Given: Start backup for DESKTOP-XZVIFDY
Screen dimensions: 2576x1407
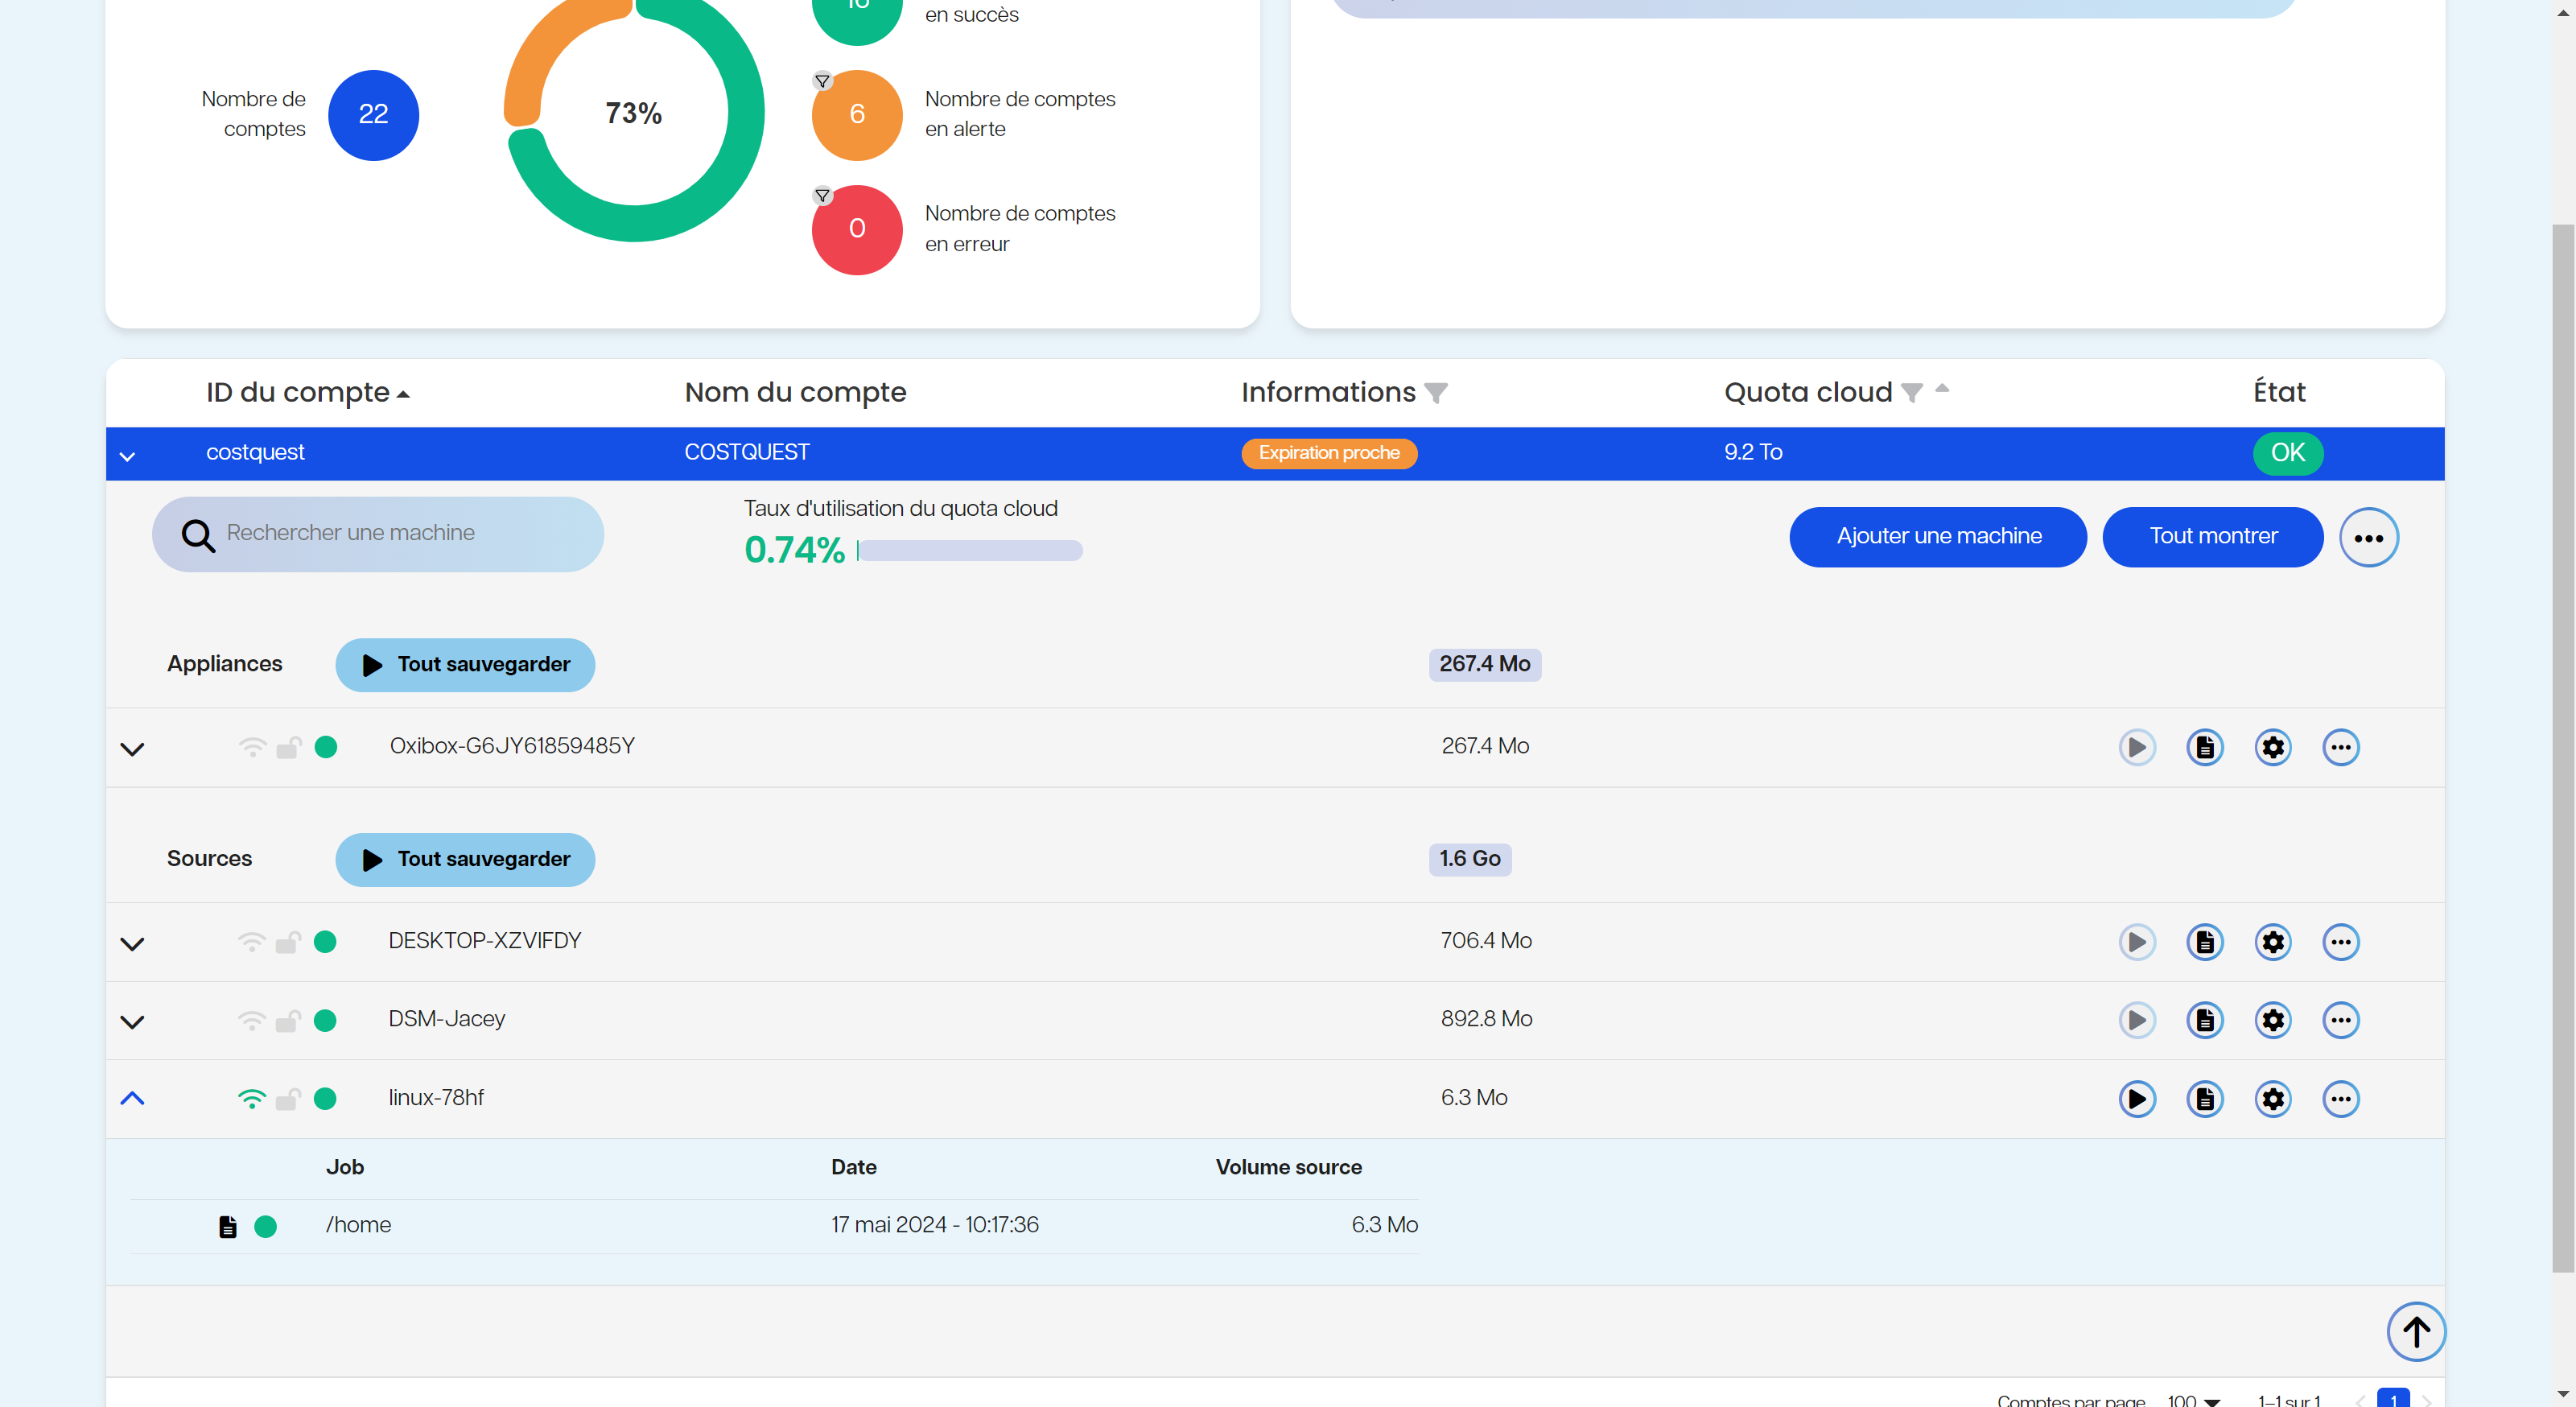Looking at the screenshot, I should pyautogui.click(x=2137, y=942).
